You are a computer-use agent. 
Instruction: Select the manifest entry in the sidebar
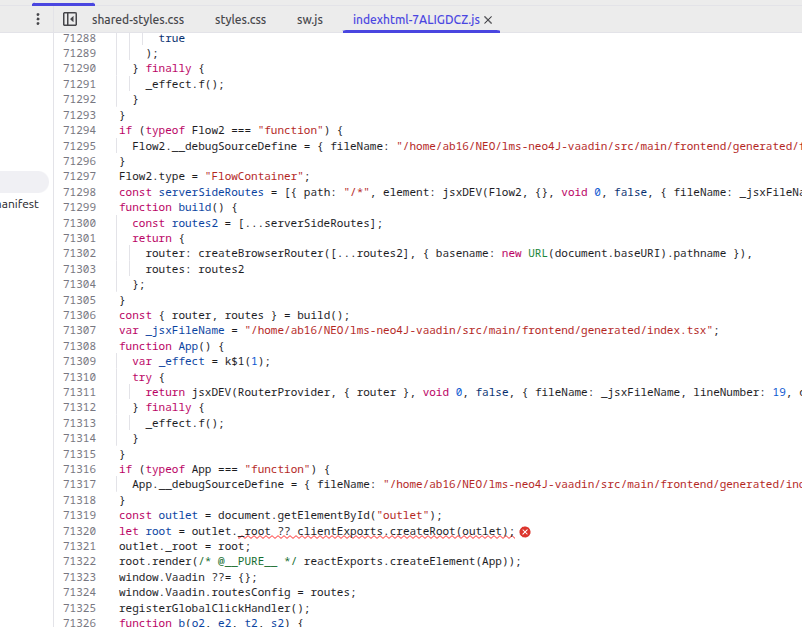(x=20, y=204)
